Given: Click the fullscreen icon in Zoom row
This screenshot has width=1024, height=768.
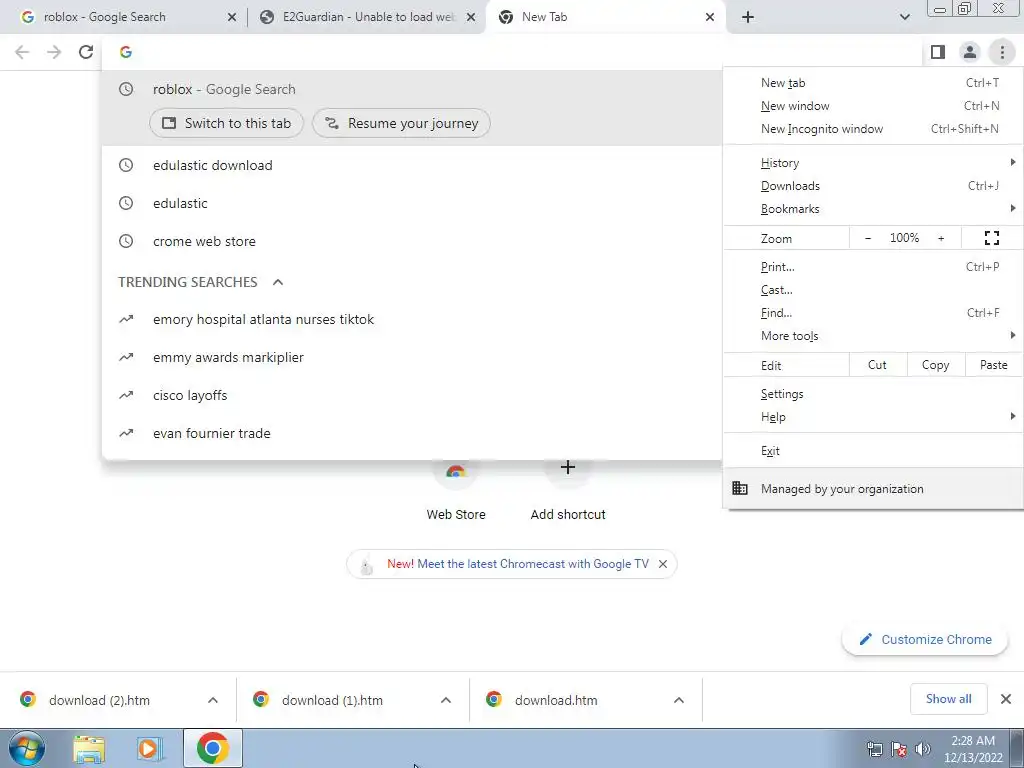Looking at the screenshot, I should point(991,238).
